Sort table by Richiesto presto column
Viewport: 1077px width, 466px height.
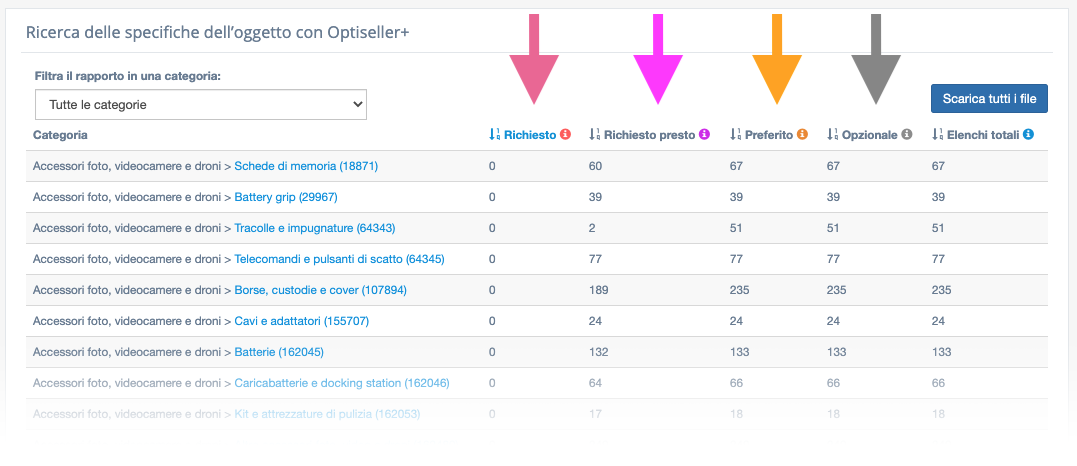click(x=649, y=135)
